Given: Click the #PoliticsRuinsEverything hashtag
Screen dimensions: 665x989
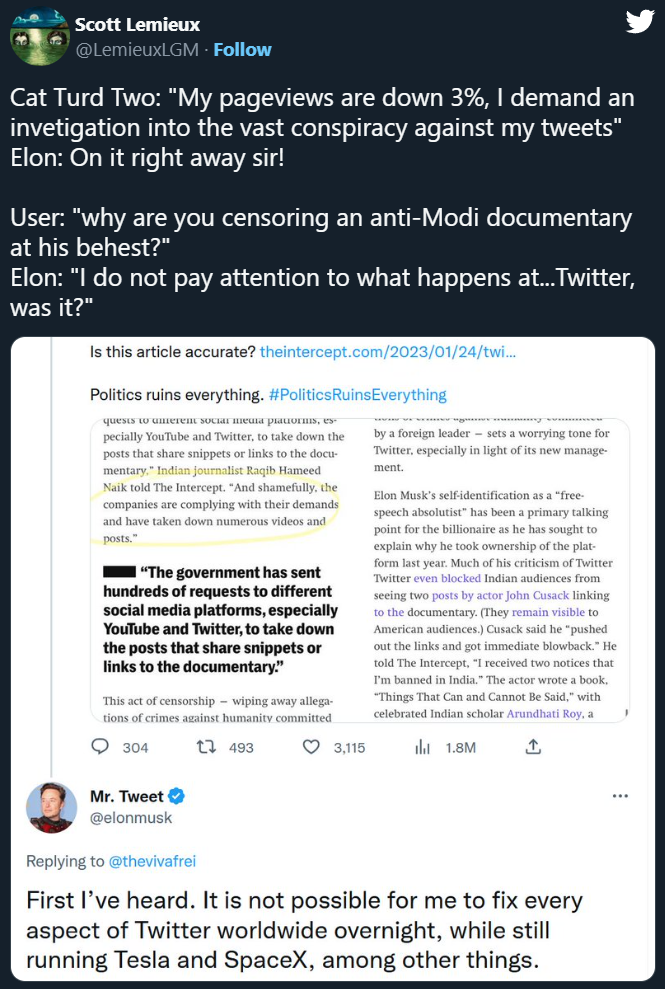Looking at the screenshot, I should pyautogui.click(x=357, y=394).
